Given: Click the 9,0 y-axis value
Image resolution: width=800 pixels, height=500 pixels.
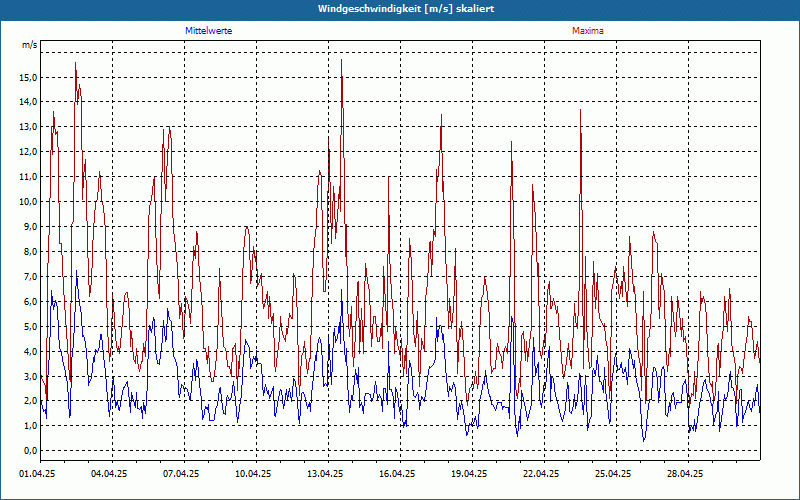Looking at the screenshot, I should tap(31, 227).
